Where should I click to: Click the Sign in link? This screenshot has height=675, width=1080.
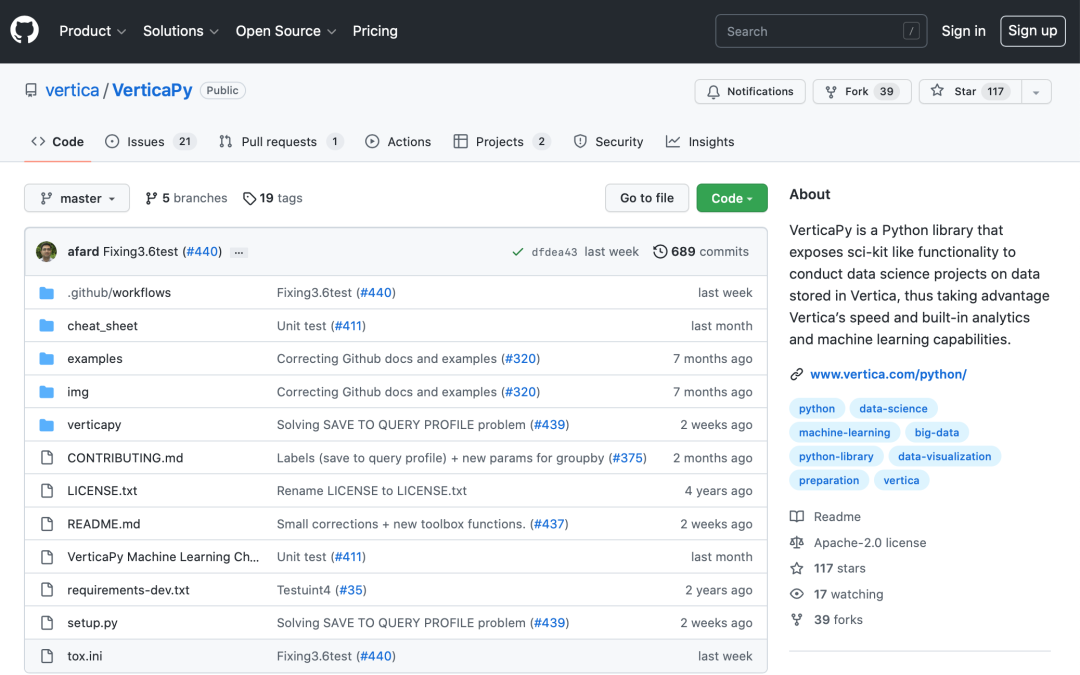click(x=963, y=31)
